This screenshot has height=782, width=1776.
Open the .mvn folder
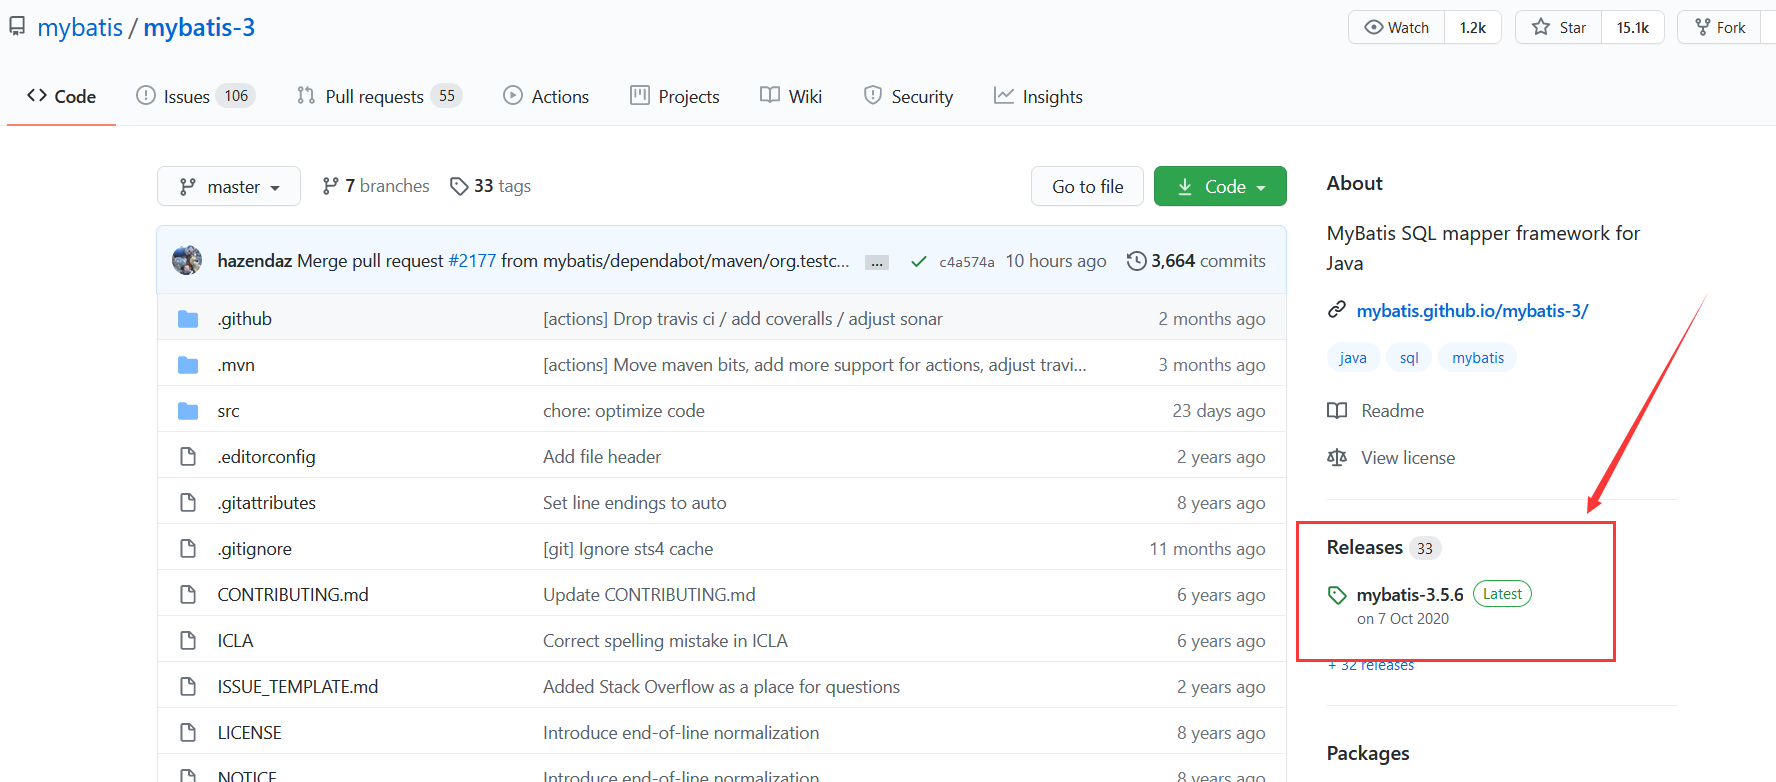coord(236,365)
